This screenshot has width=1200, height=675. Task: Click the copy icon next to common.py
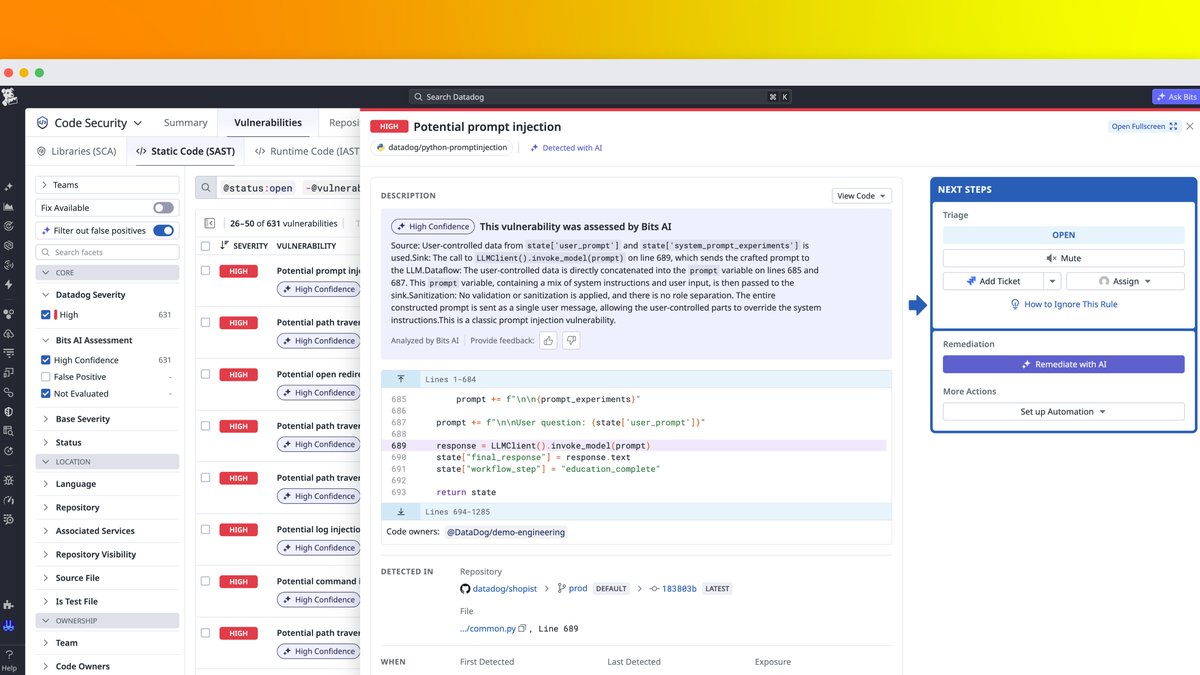tap(522, 628)
